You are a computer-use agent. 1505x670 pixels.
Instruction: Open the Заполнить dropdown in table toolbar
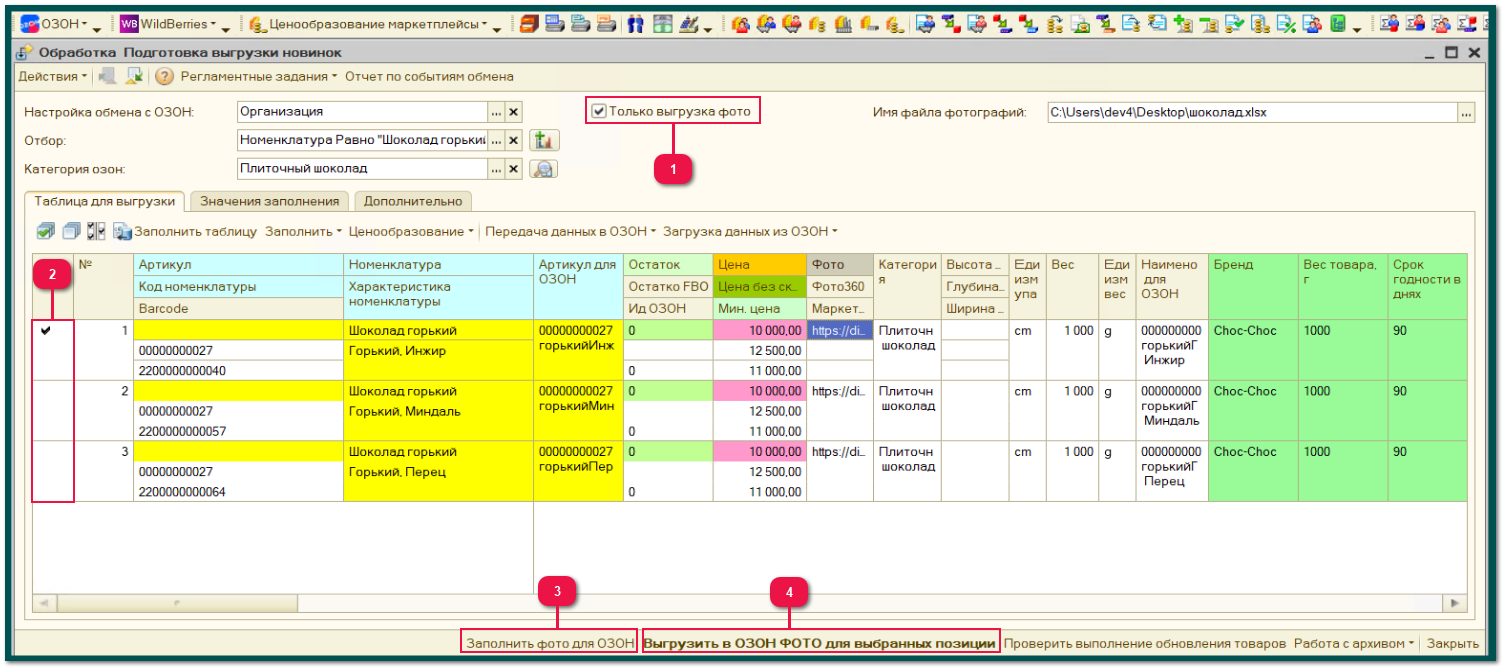click(x=303, y=231)
